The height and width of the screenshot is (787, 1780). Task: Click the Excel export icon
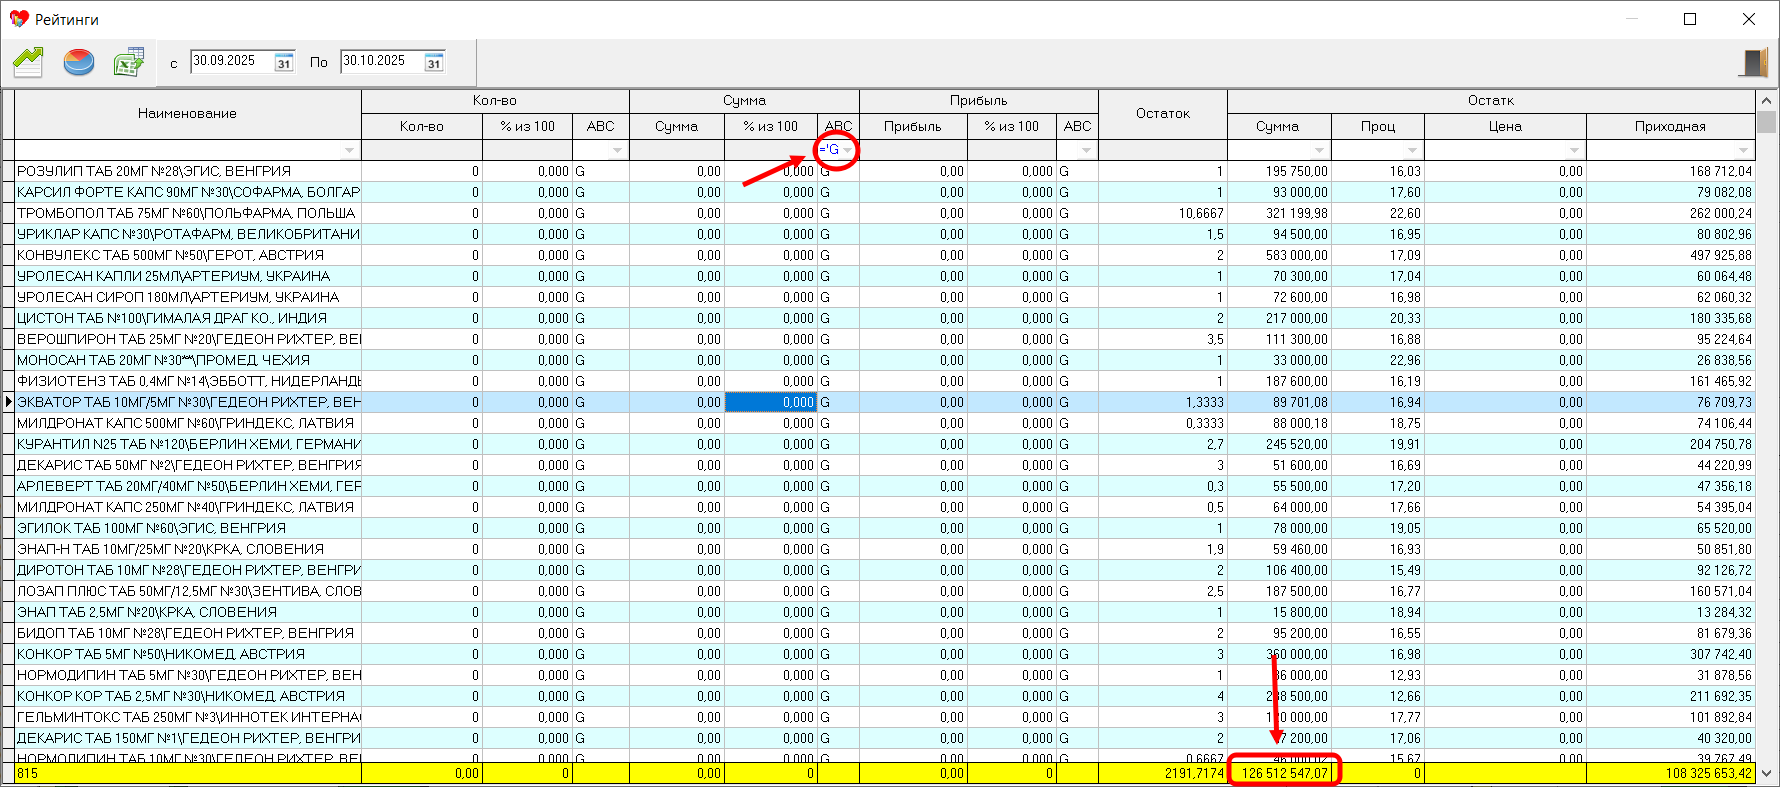tap(128, 62)
